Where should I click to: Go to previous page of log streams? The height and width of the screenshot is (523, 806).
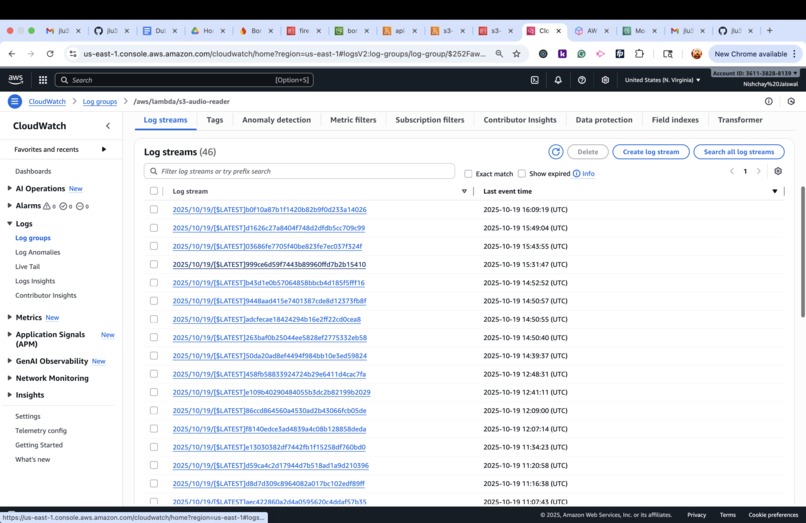click(732, 171)
